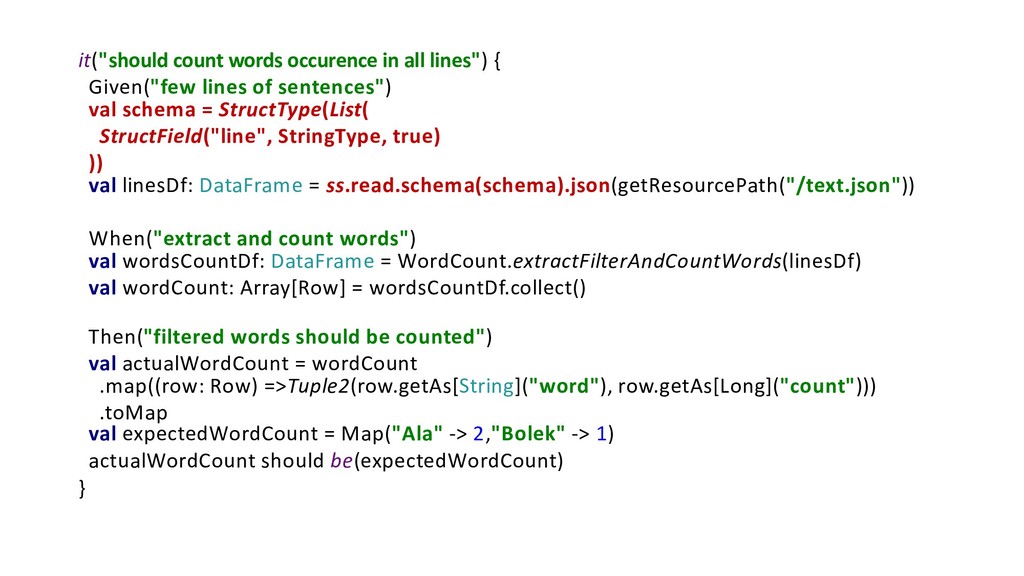Click the Array[Row] type annotation
Image resolution: width=1024 pixels, height=576 pixels.
click(293, 288)
